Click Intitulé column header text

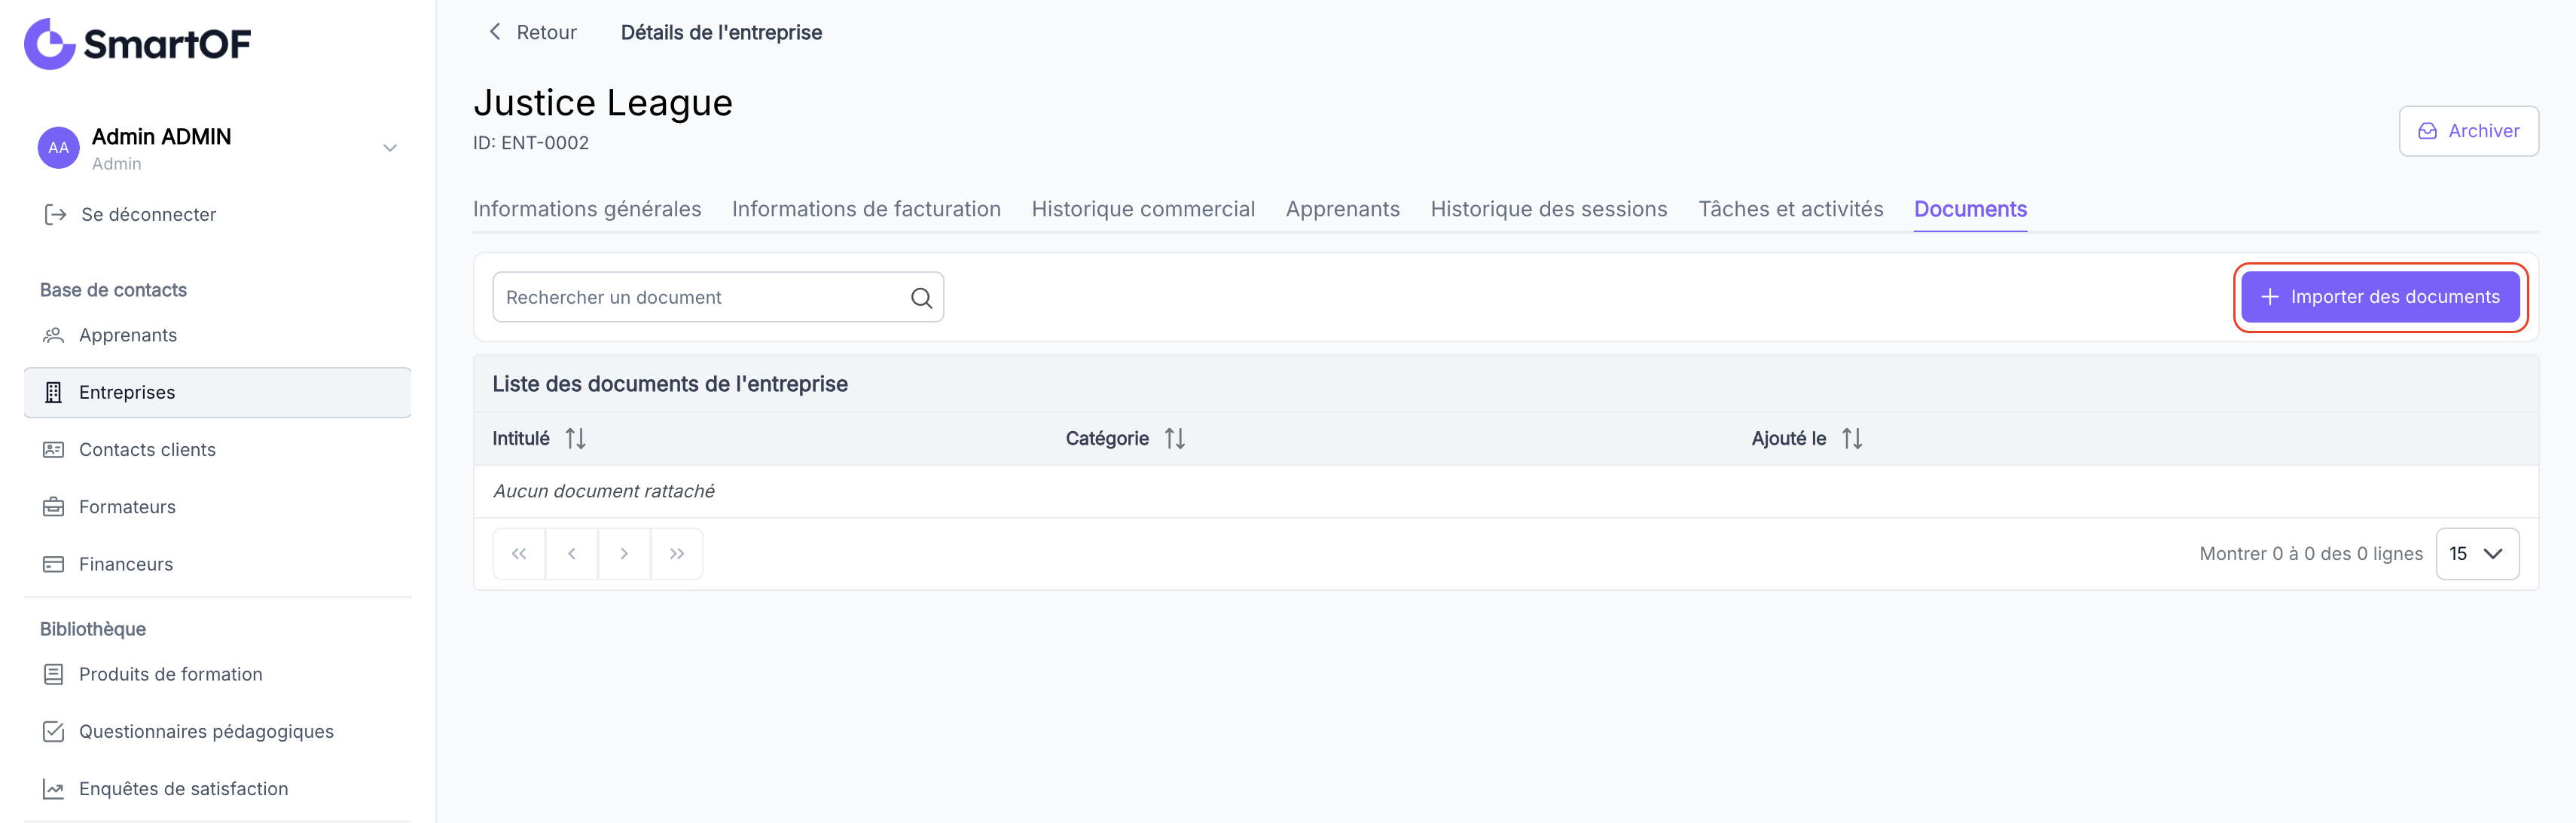pos(520,438)
